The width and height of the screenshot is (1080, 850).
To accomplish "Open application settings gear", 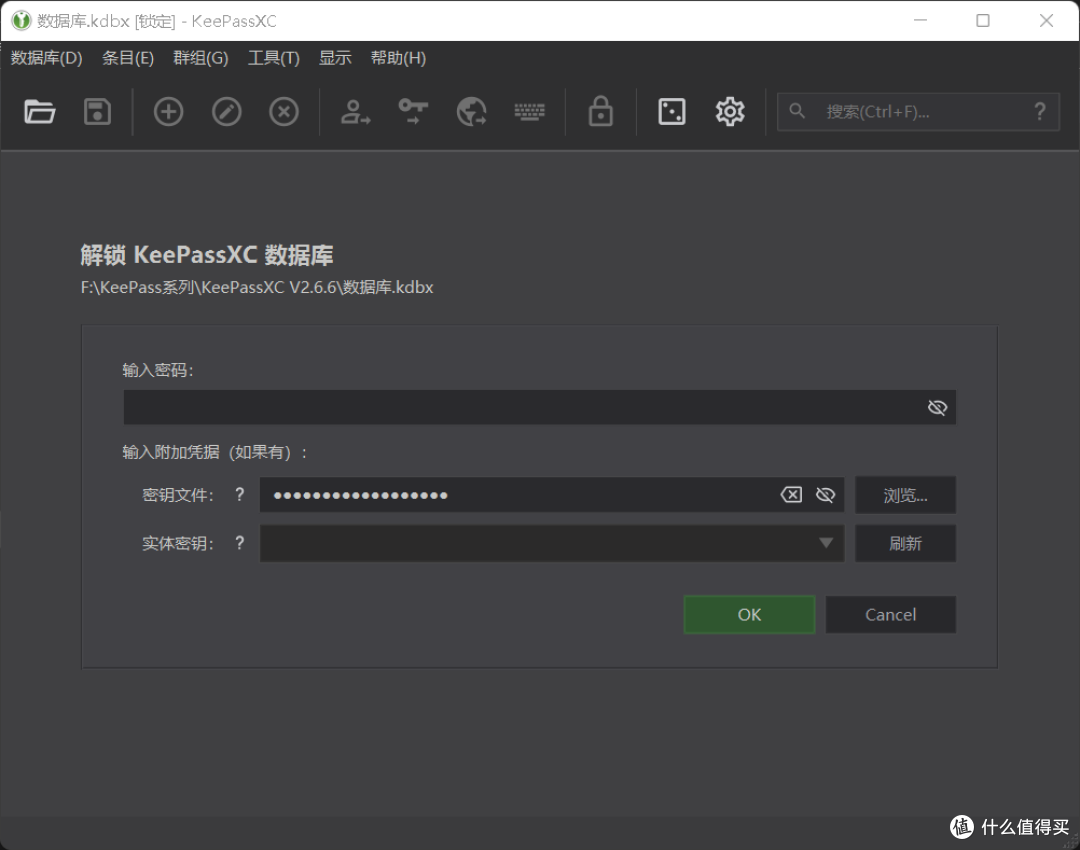I will pyautogui.click(x=729, y=111).
